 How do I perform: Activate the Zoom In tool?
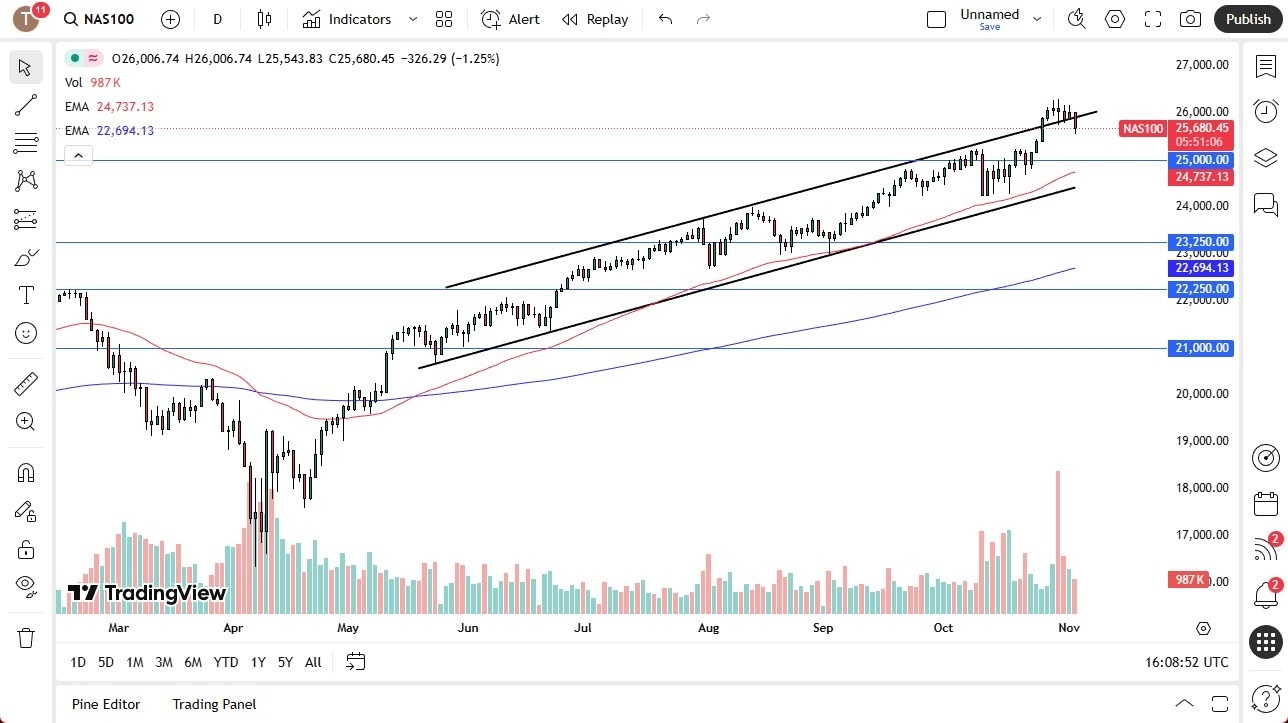(25, 420)
